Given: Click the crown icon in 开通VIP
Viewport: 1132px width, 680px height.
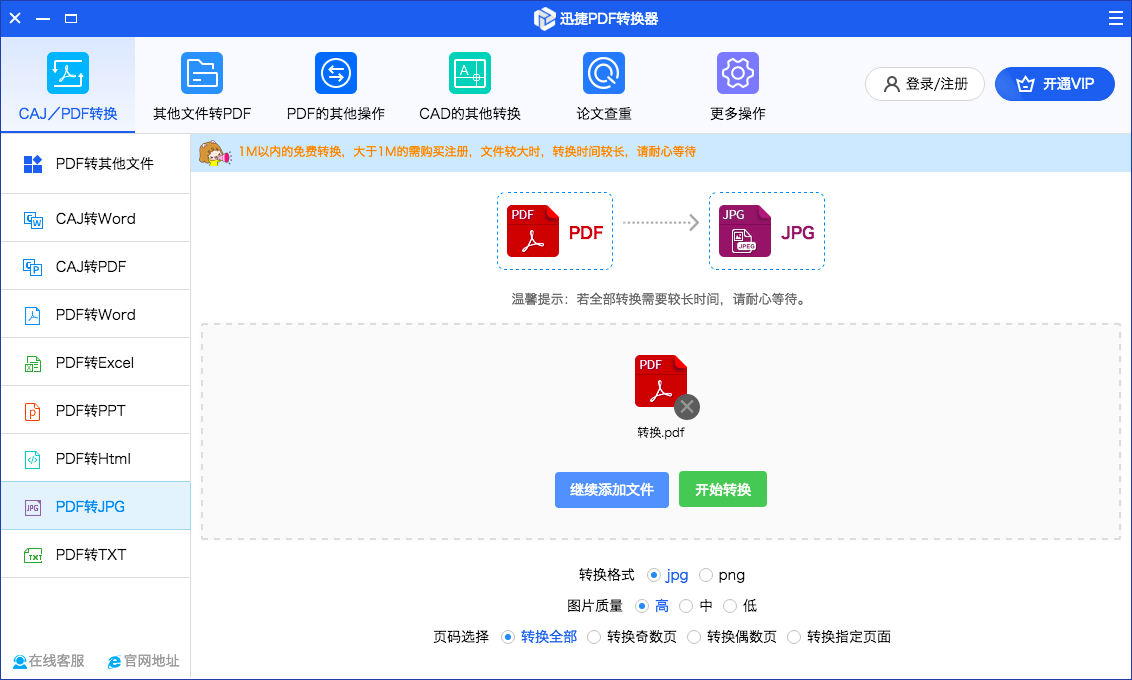Looking at the screenshot, I should point(1025,84).
